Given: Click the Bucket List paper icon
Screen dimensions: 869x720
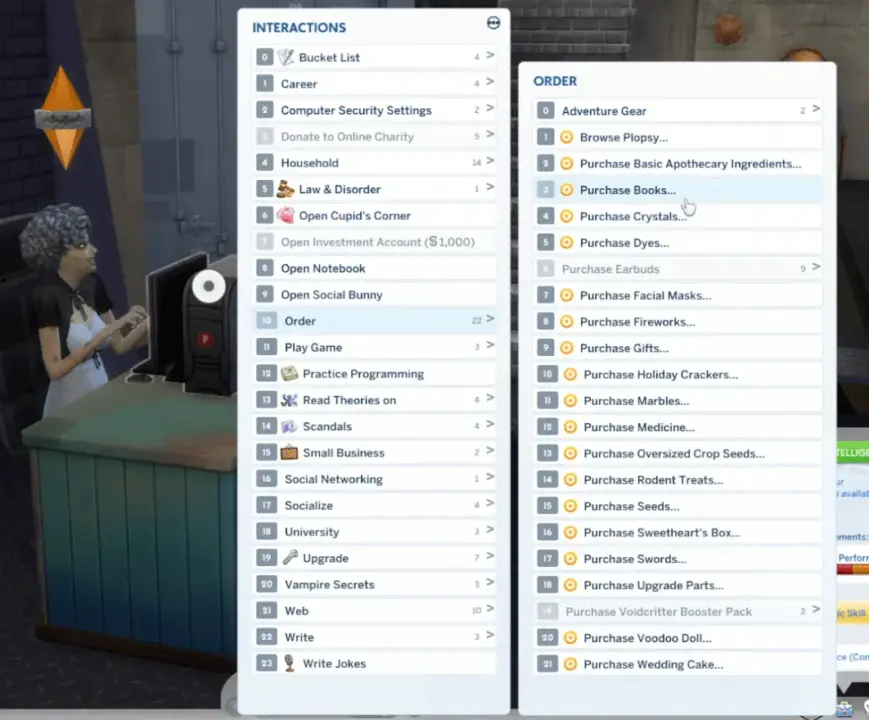Looking at the screenshot, I should tap(285, 57).
